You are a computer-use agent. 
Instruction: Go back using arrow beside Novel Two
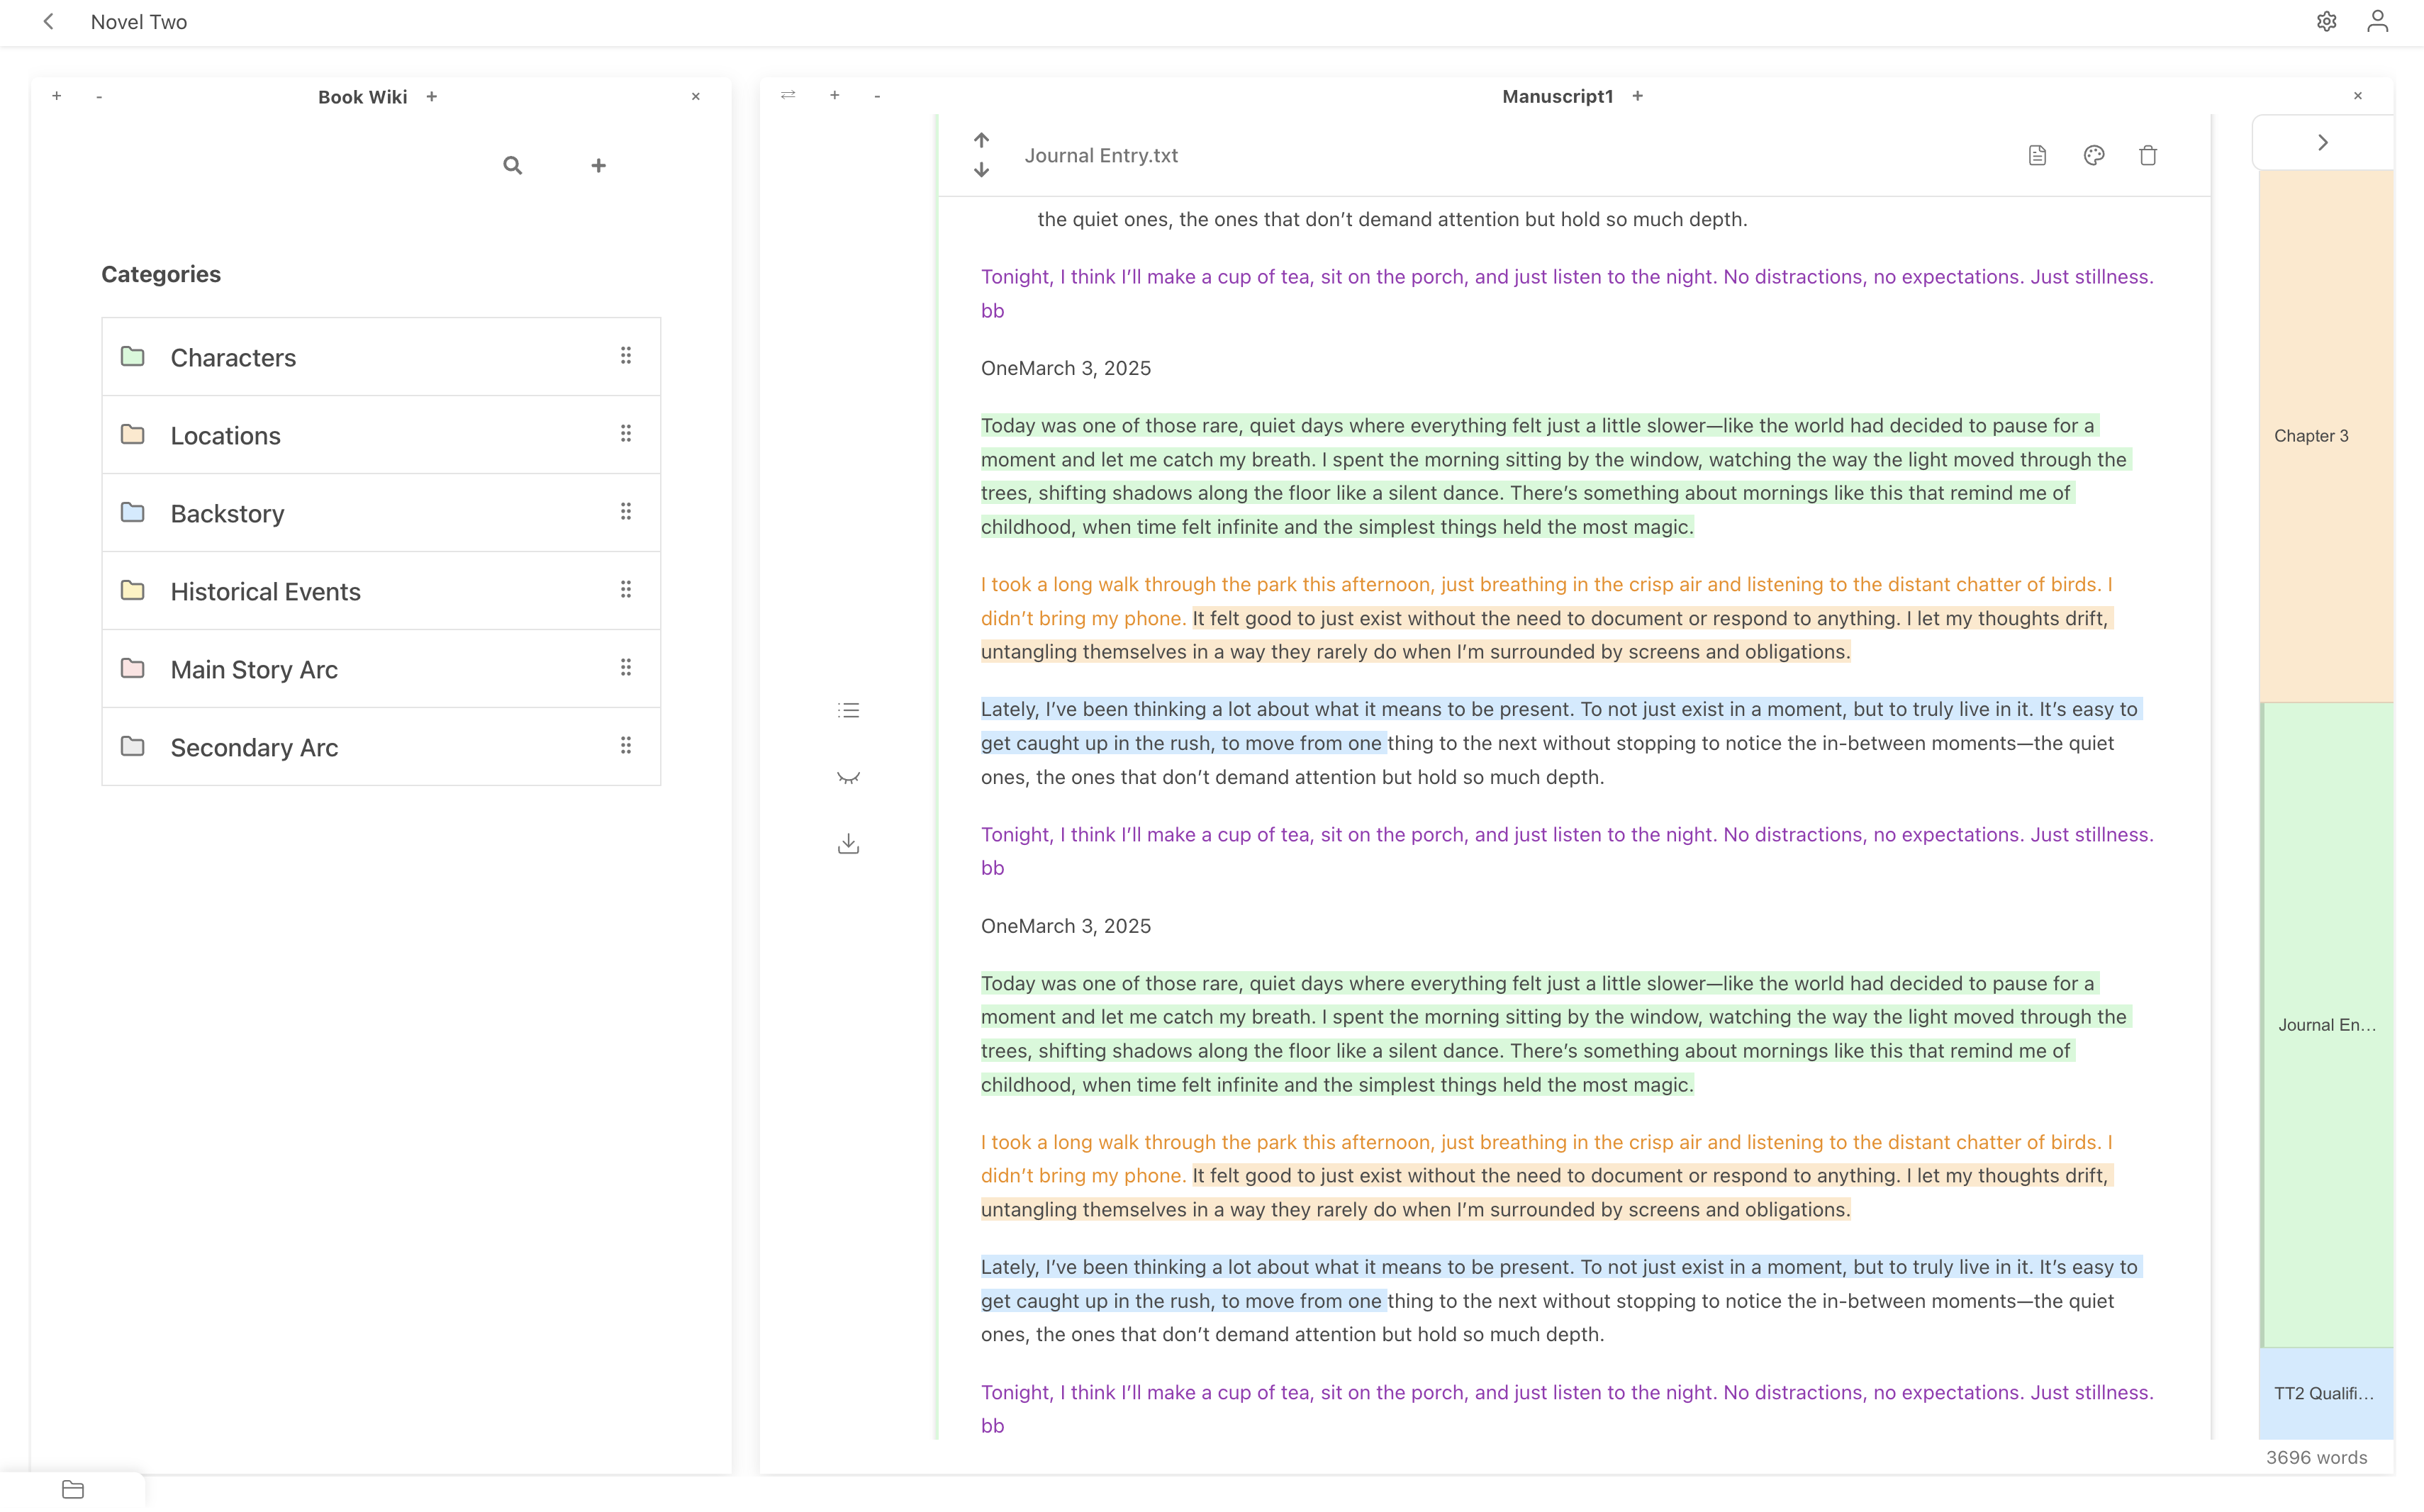tap(48, 22)
